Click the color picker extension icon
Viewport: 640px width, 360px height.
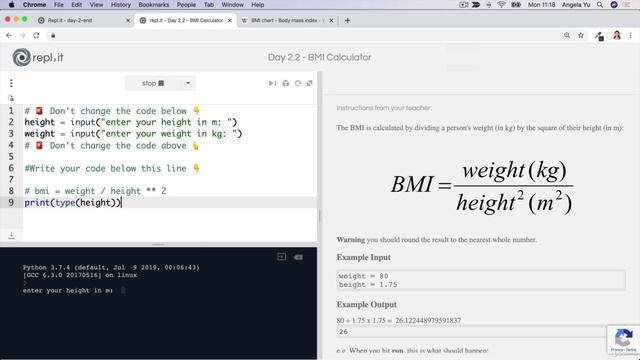point(599,36)
